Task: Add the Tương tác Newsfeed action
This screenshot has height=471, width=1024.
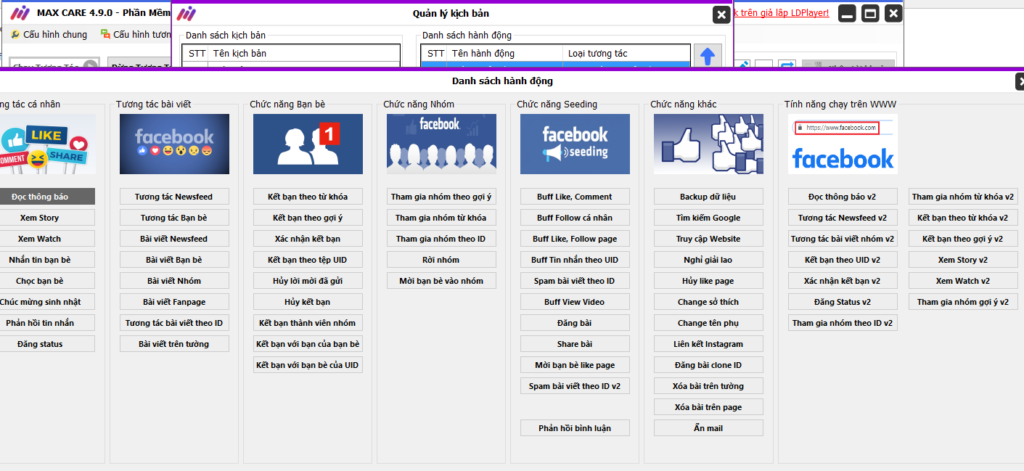Action: [x=174, y=196]
